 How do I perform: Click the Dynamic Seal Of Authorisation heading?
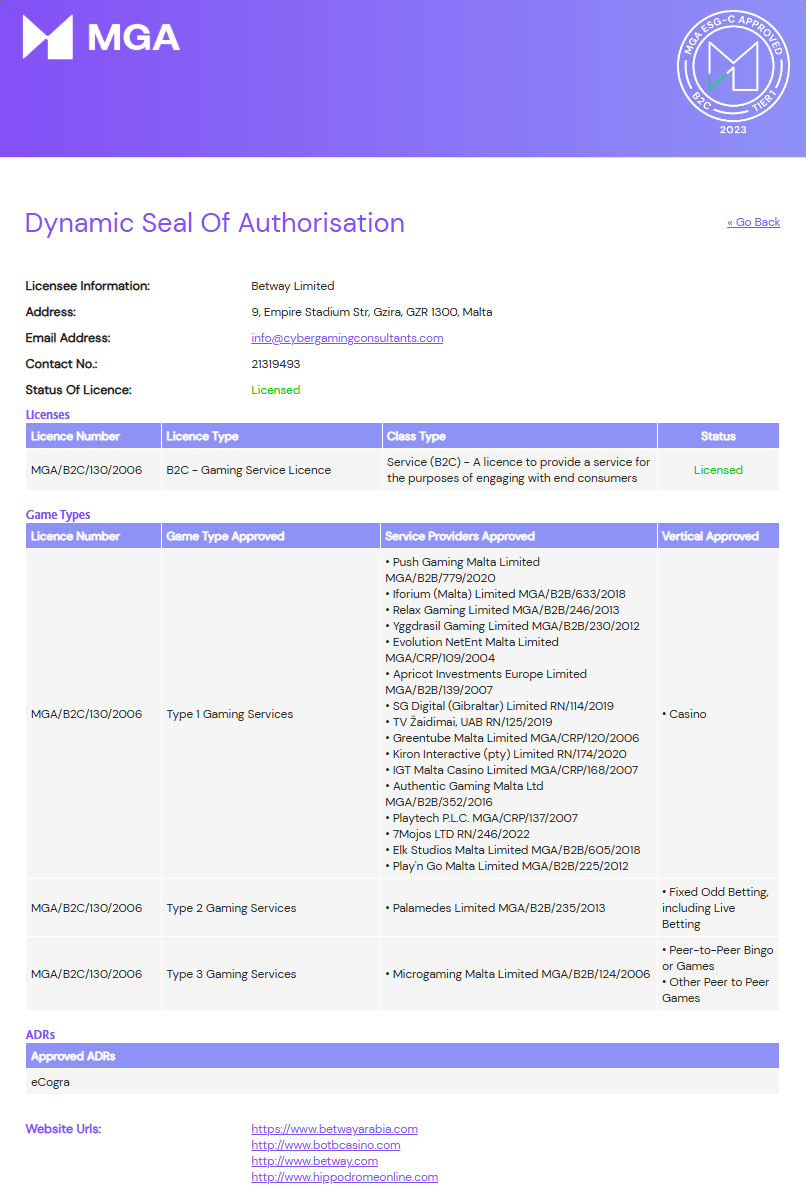point(215,223)
